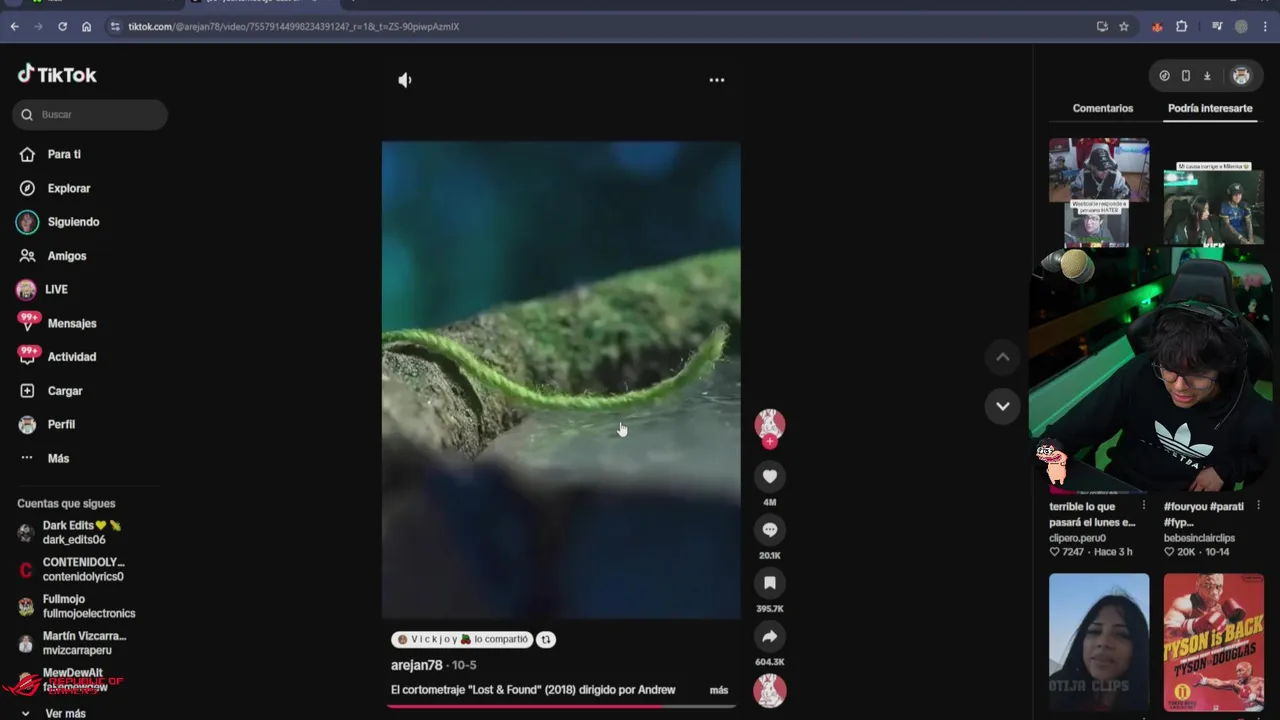Viewport: 1280px width, 720px height.
Task: Click the browser home button
Action: point(86,27)
